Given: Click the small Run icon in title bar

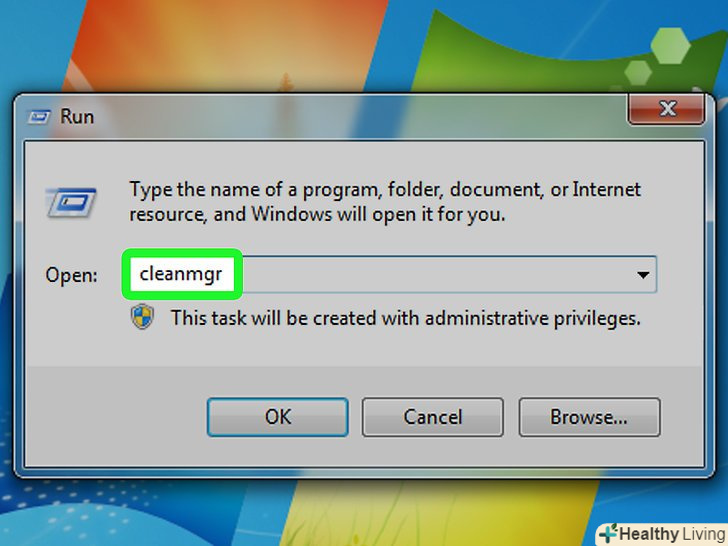Looking at the screenshot, I should coord(39,116).
